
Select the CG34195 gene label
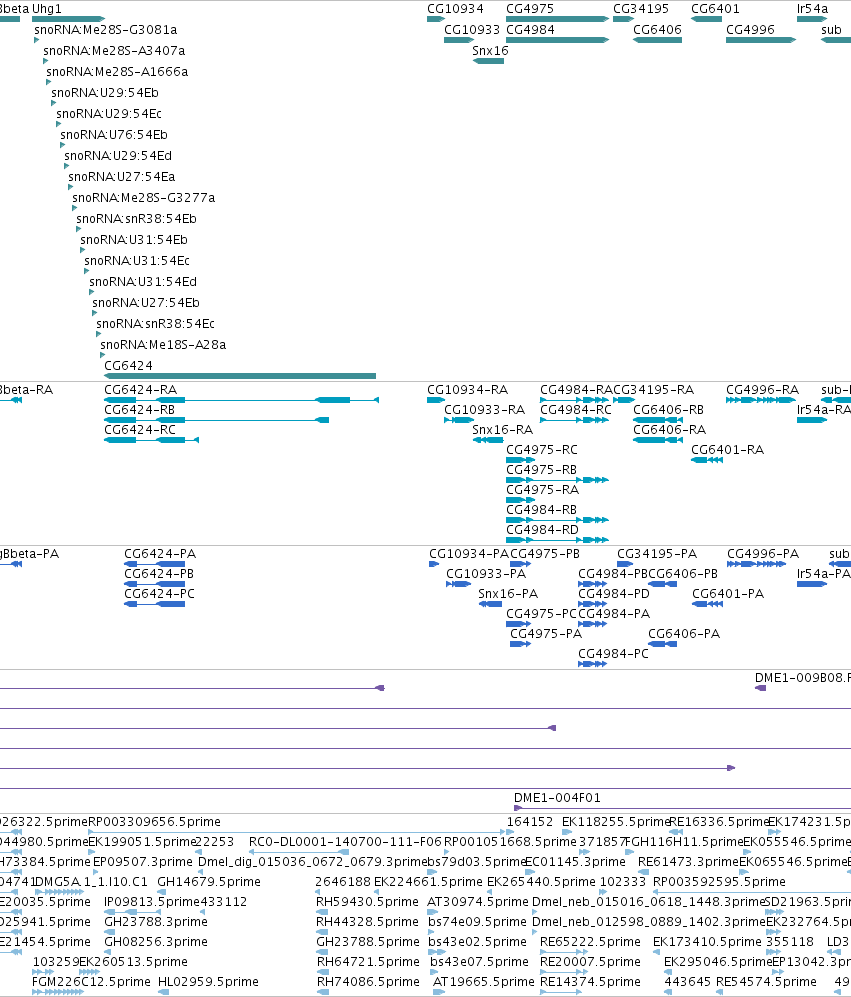[x=641, y=9]
